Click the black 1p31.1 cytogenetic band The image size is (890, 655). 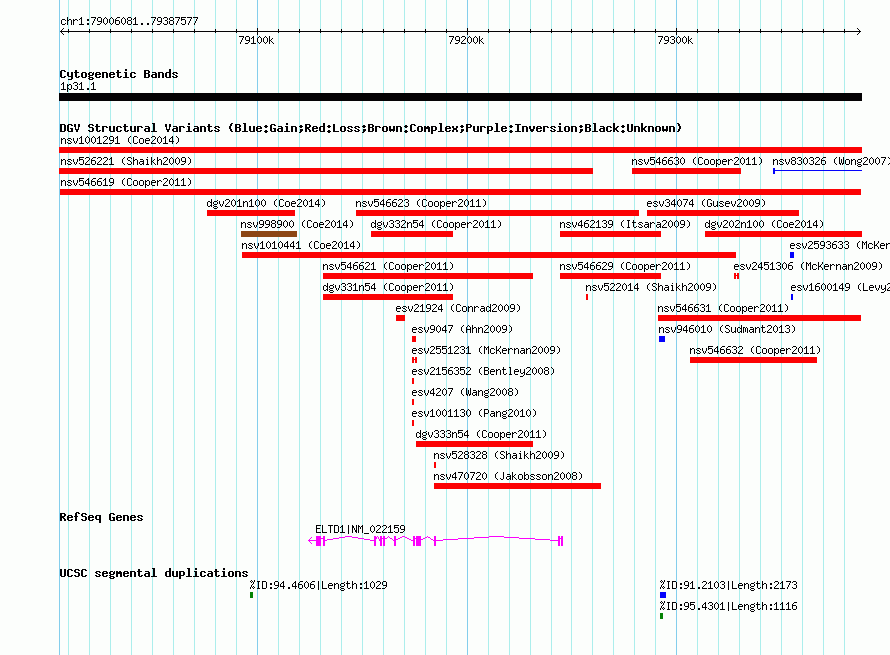pos(460,97)
